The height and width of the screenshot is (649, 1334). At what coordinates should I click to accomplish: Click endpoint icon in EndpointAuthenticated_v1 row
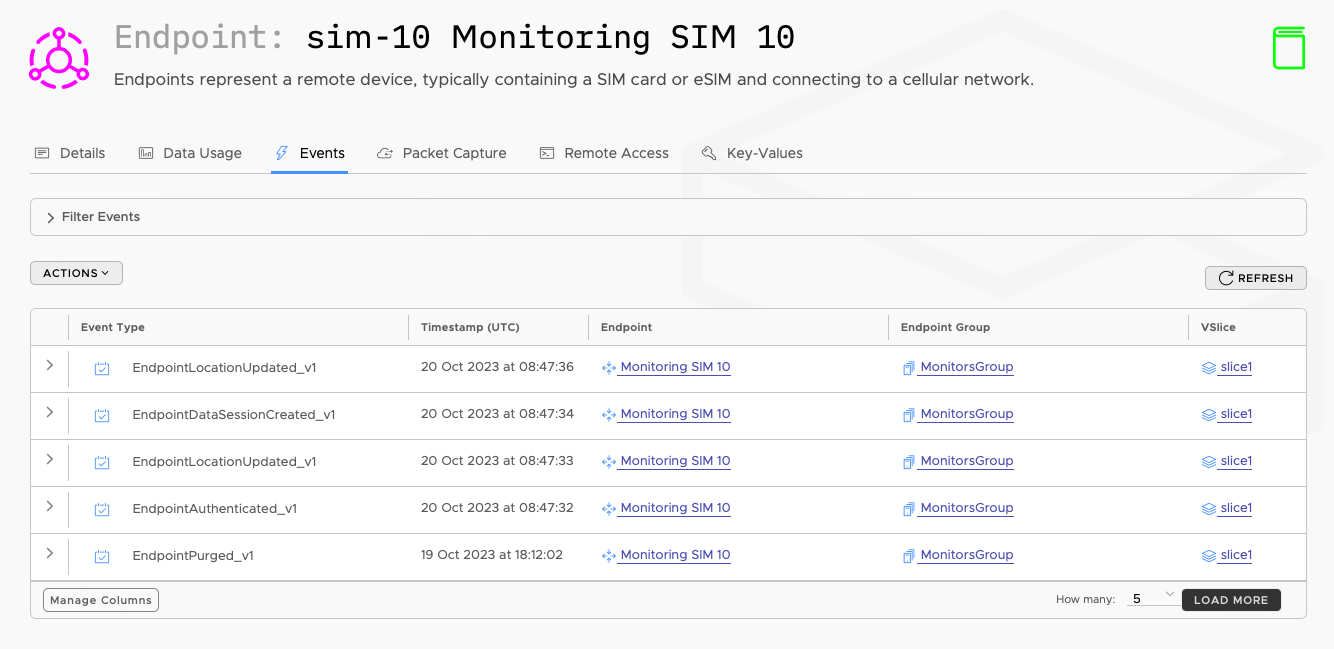(608, 509)
